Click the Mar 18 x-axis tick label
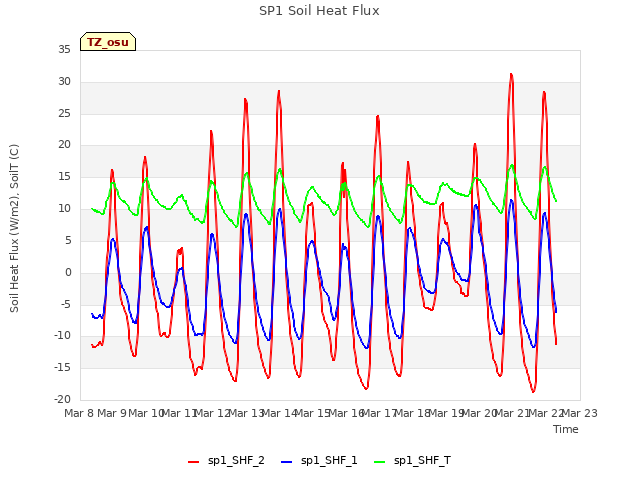This screenshot has width=640, height=480. (412, 413)
